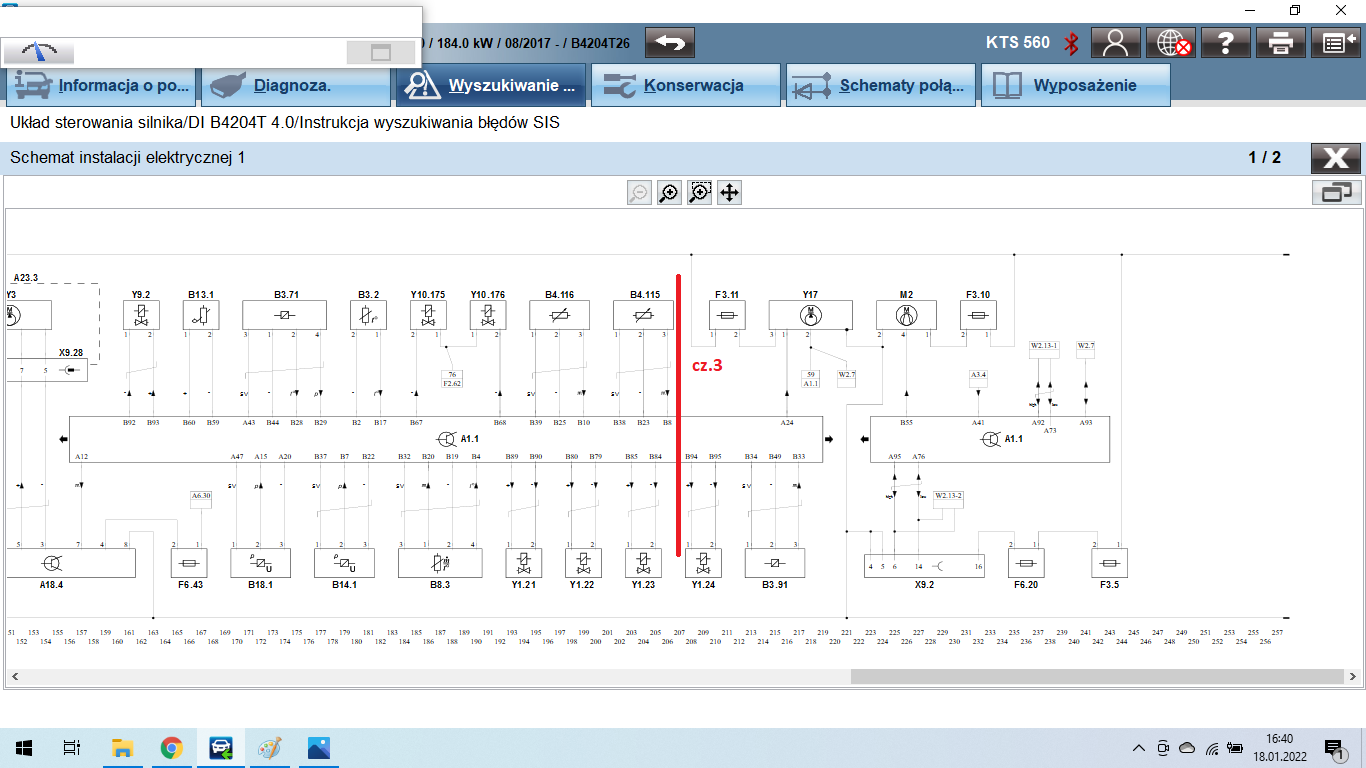Zoom in on the schematic

668,193
